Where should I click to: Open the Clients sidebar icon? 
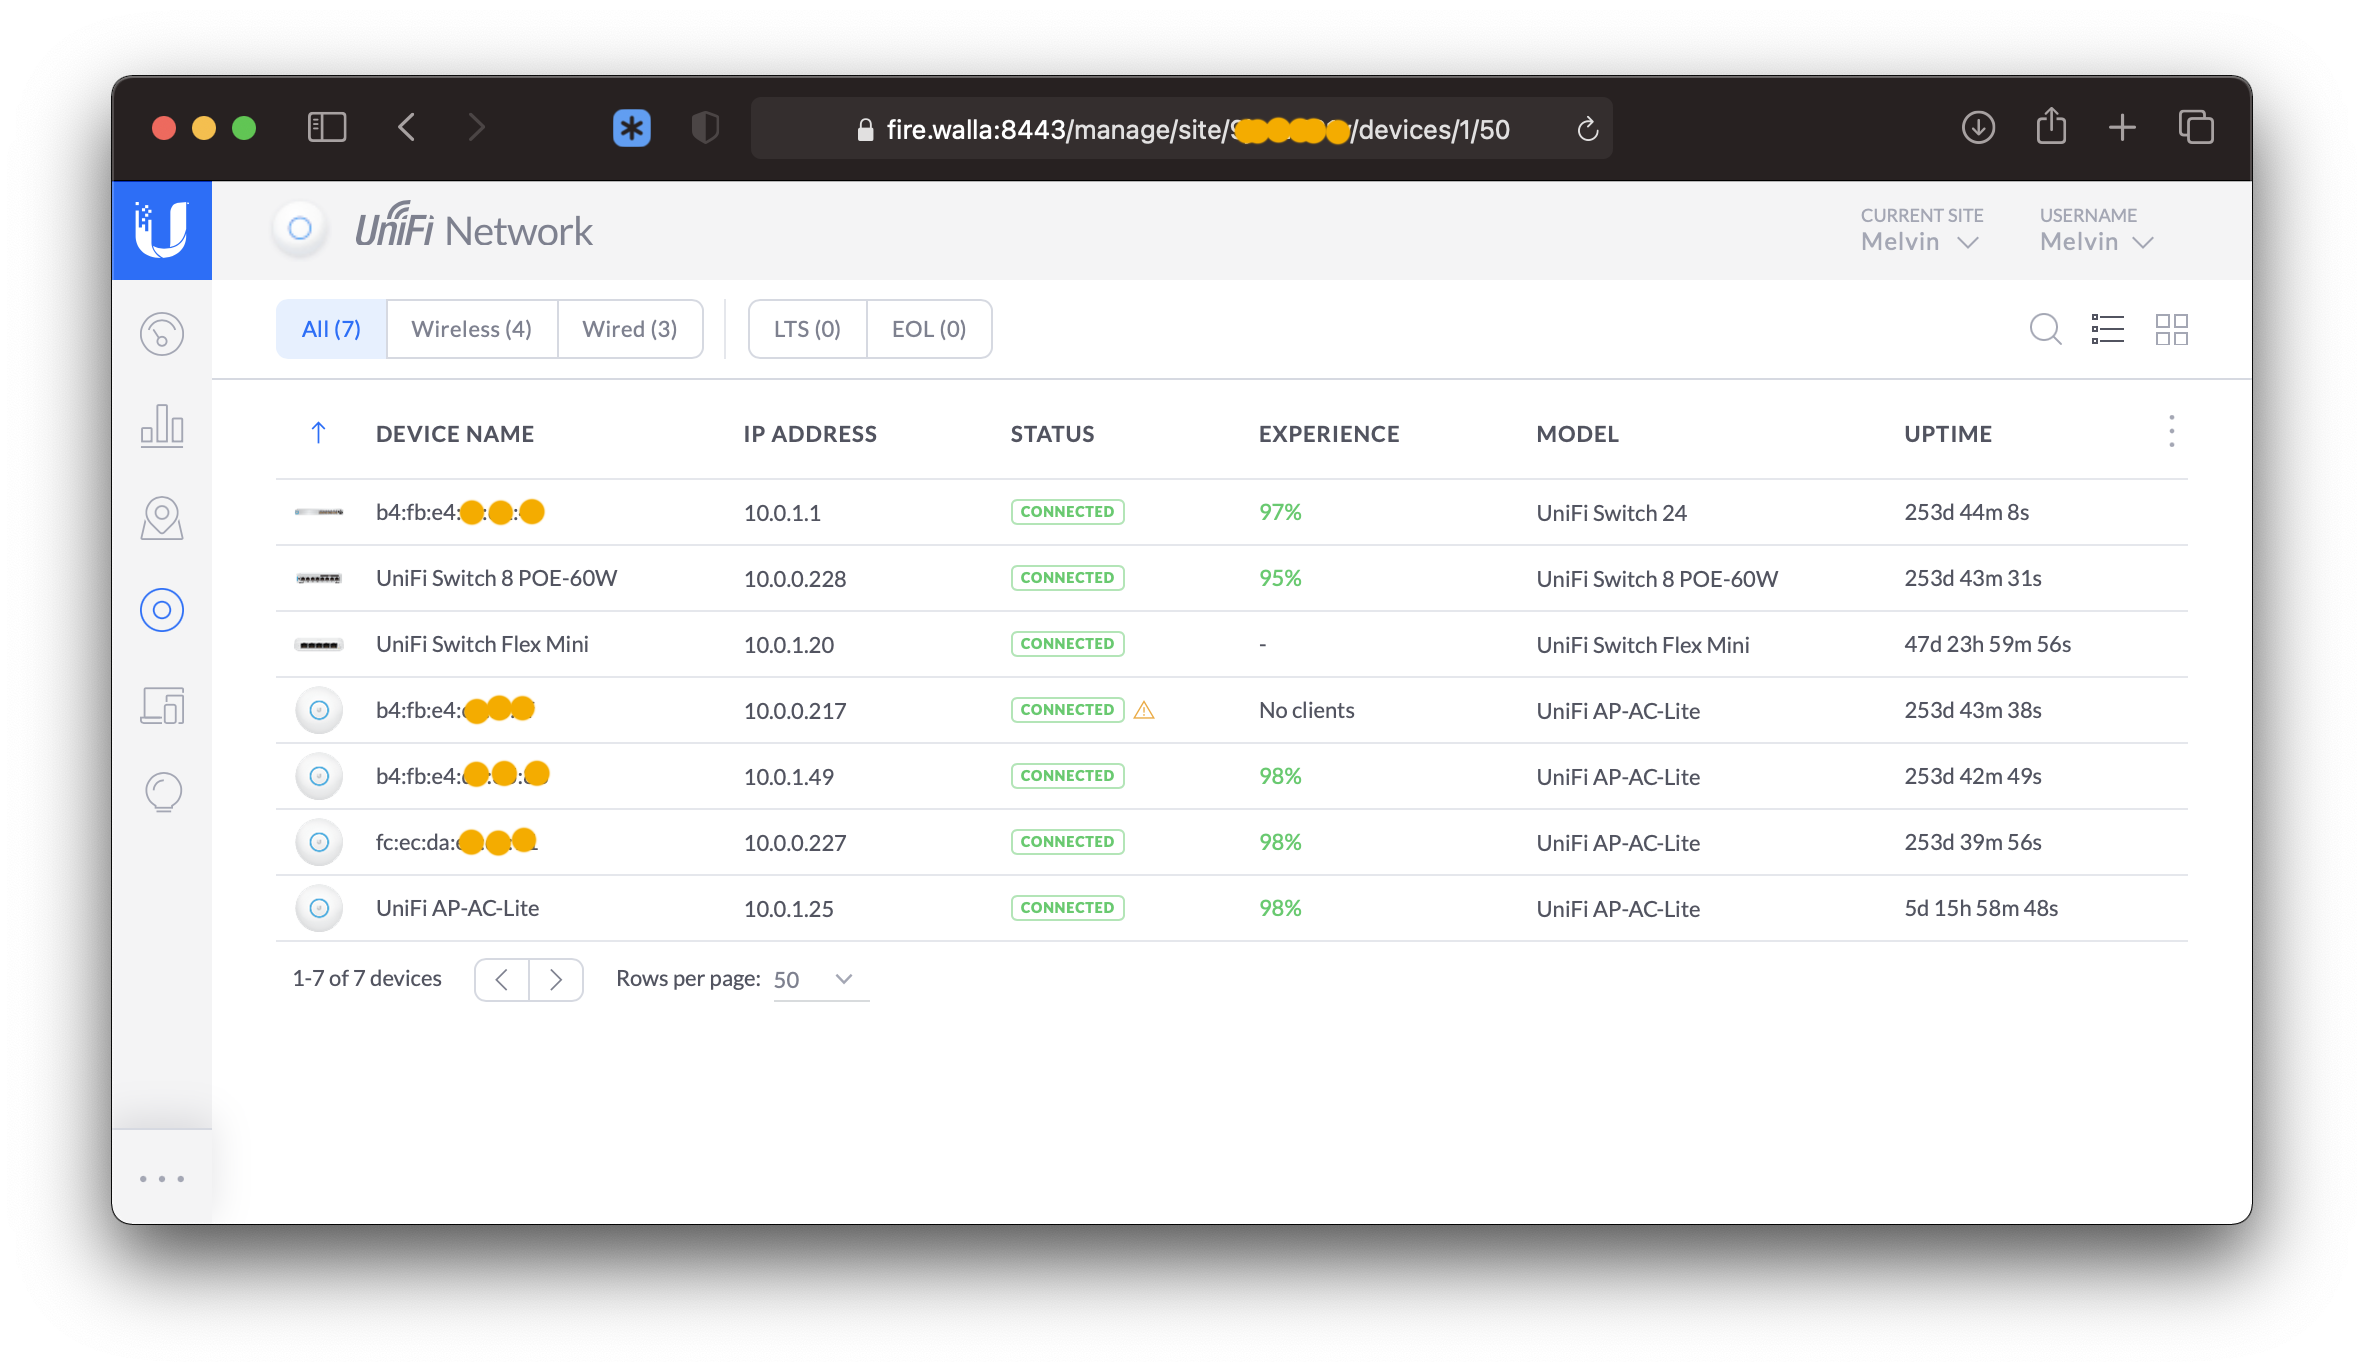point(162,706)
